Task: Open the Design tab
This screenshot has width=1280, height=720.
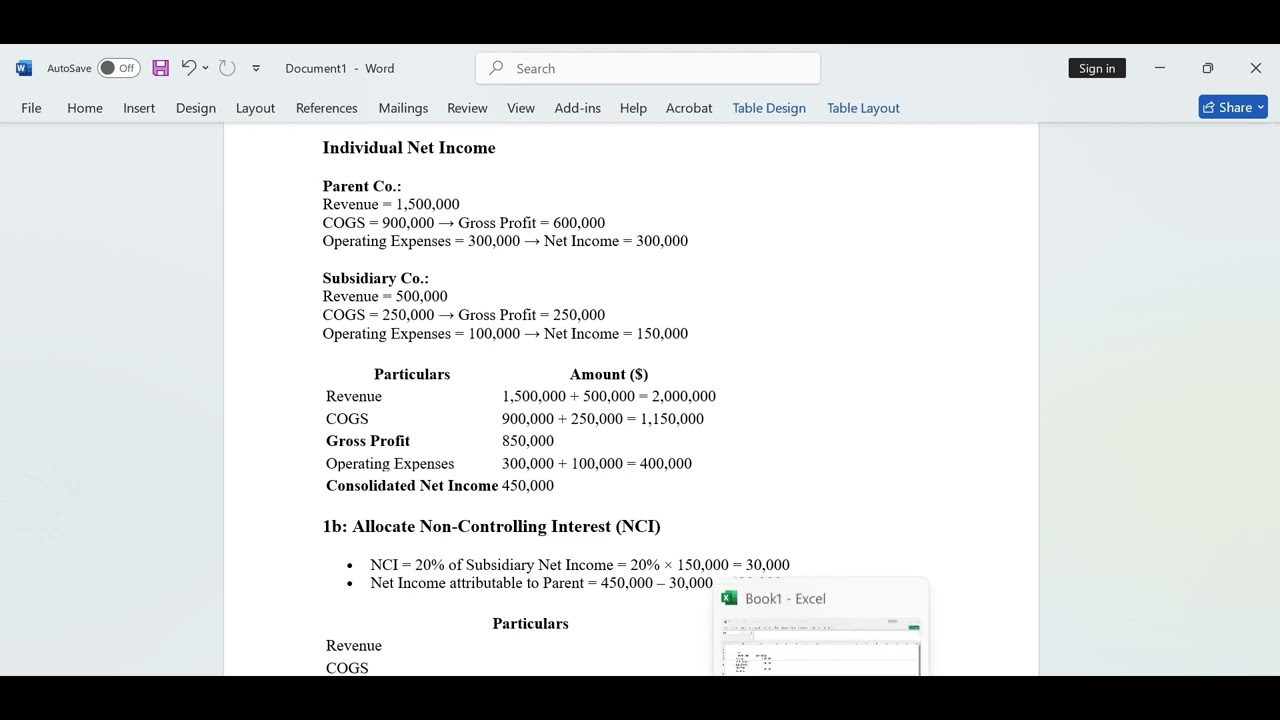Action: [x=196, y=108]
